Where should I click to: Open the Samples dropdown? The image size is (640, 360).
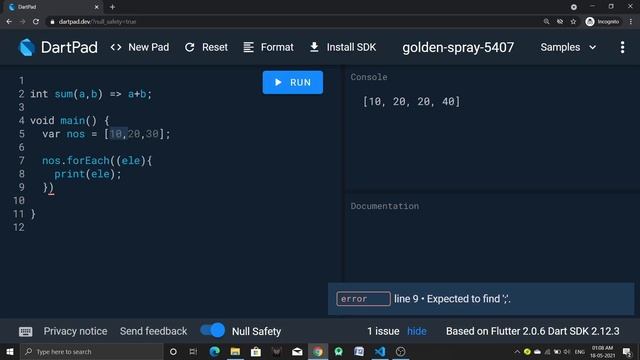click(568, 47)
